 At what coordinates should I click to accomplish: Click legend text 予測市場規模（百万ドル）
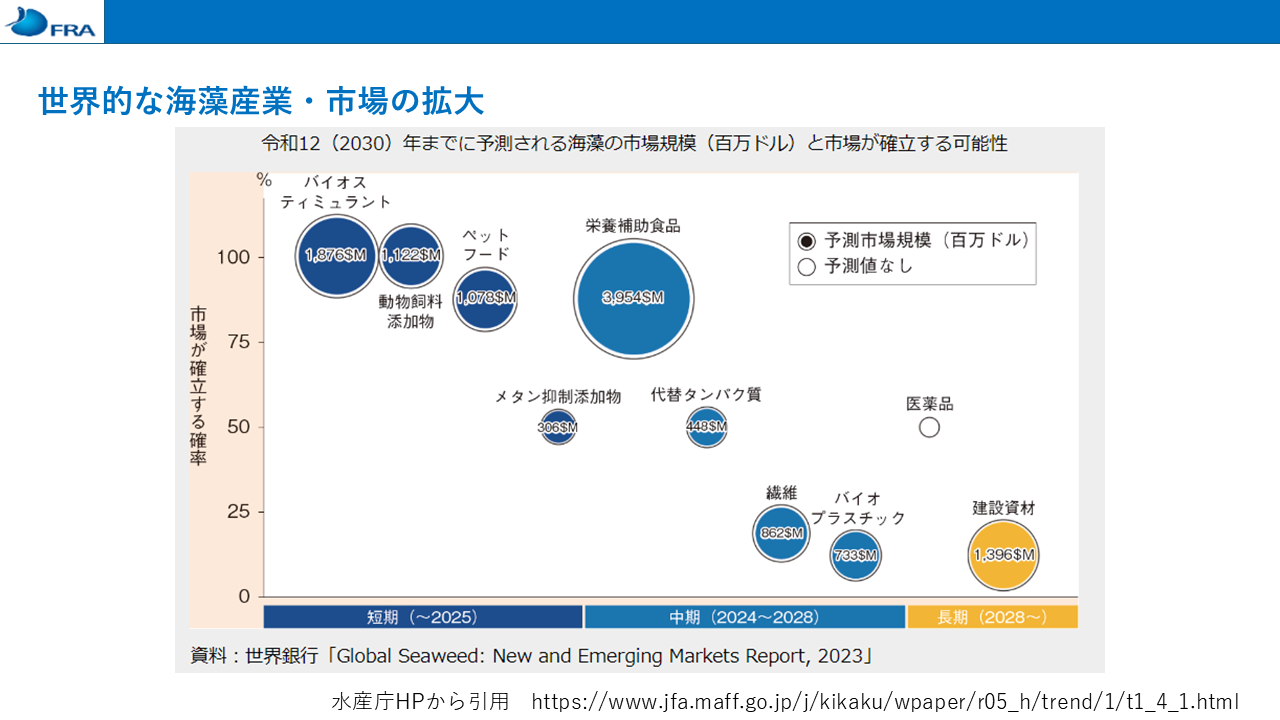coord(927,241)
